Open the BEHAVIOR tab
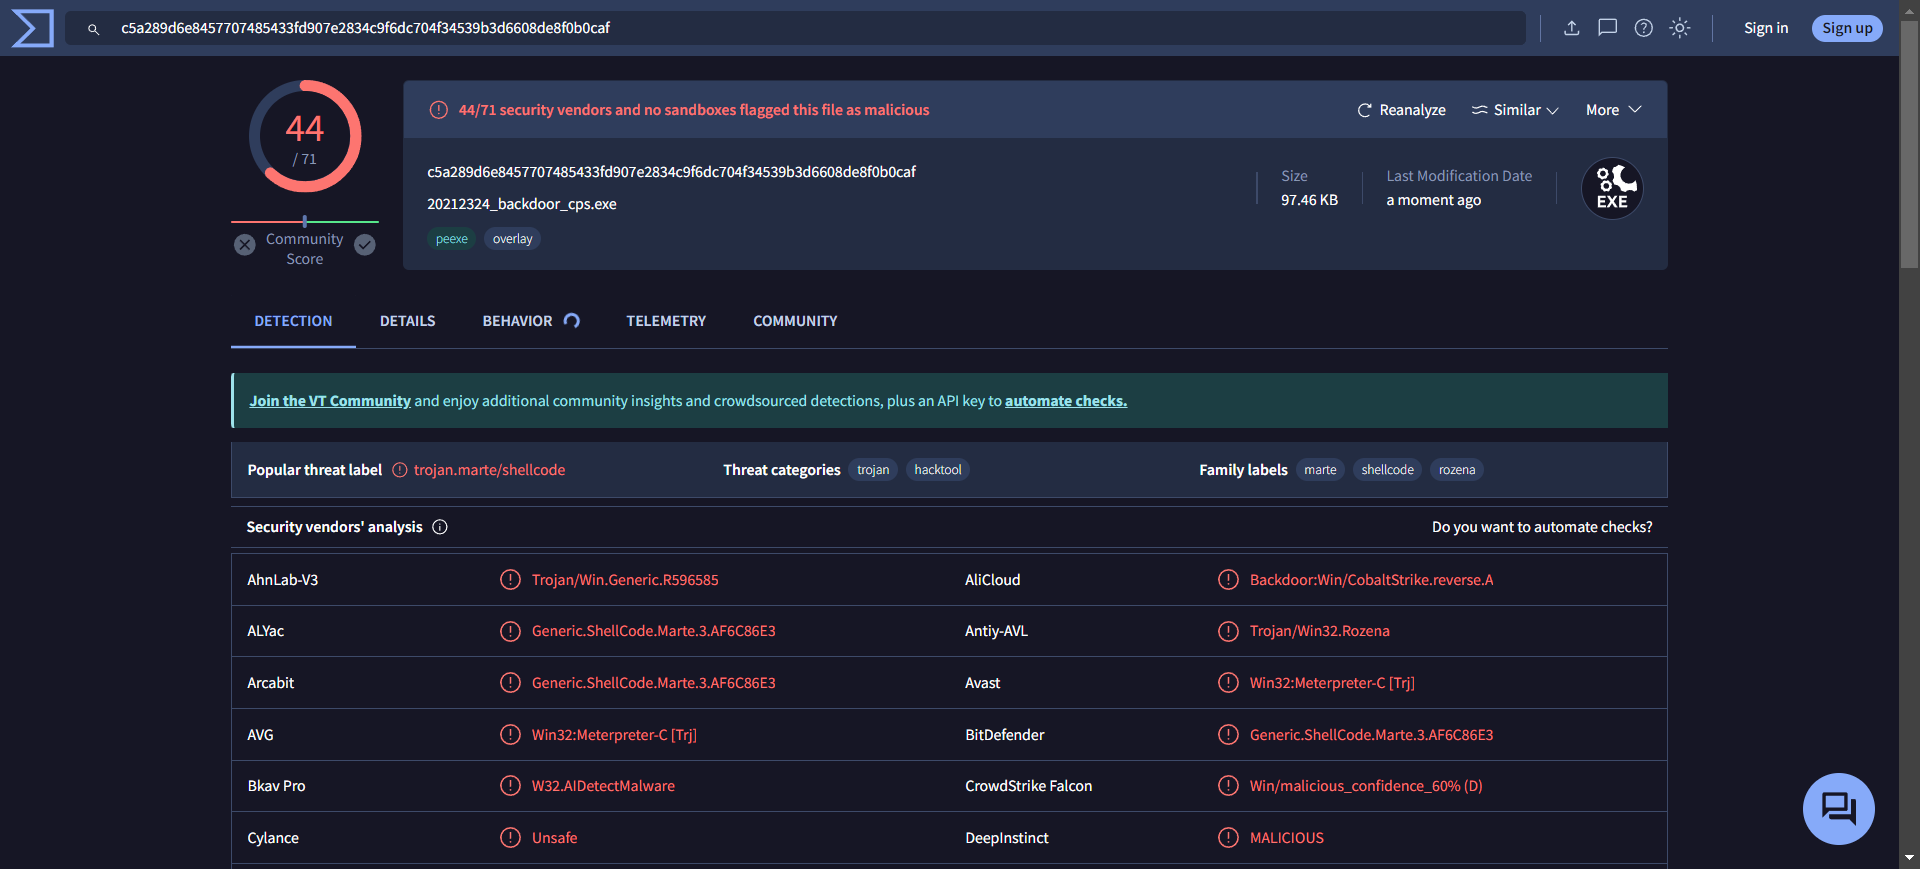This screenshot has height=869, width=1920. (x=531, y=321)
